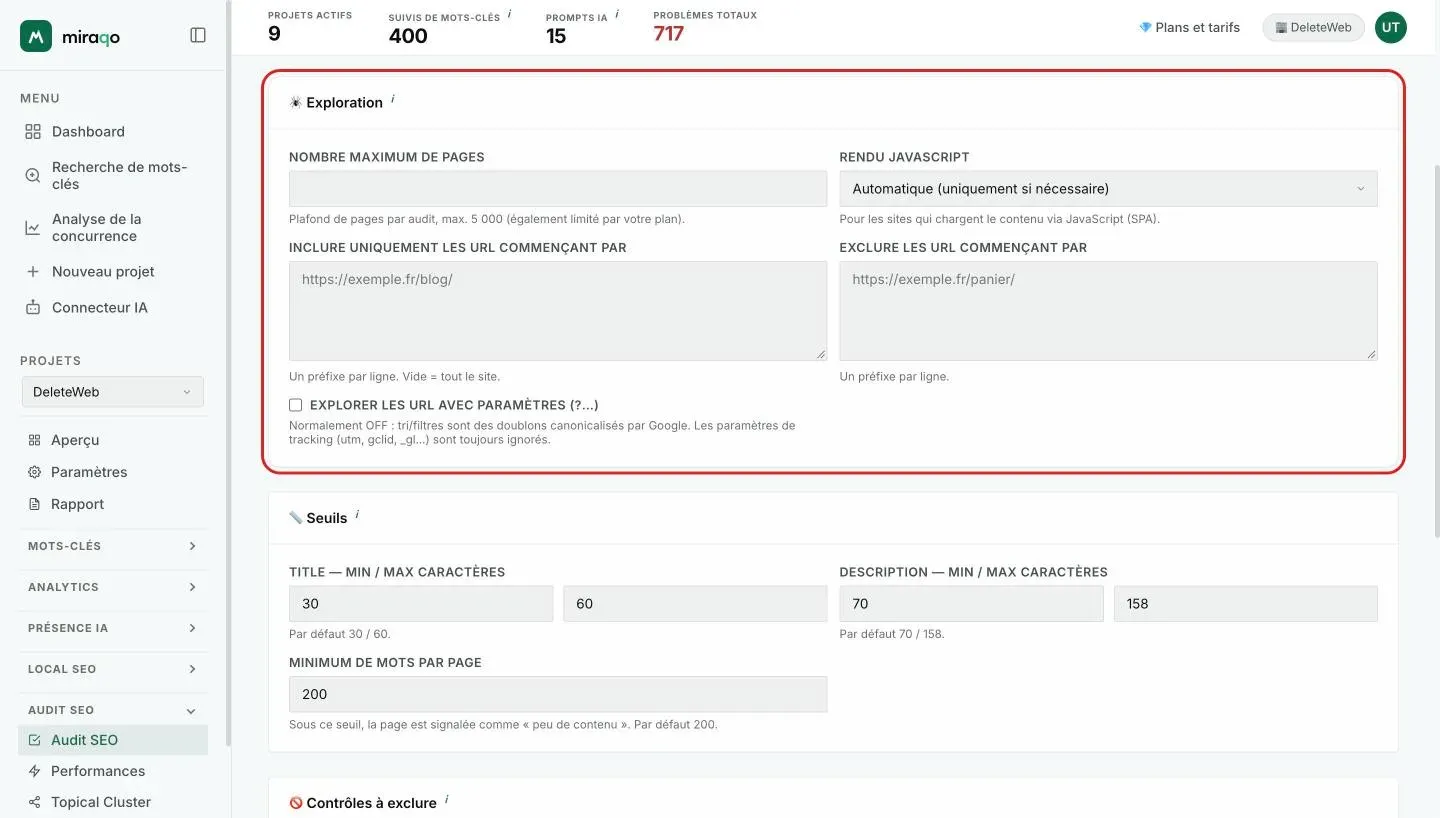The image size is (1440, 818).
Task: Click the Audit SEO checkbox icon
Action: tap(35, 740)
